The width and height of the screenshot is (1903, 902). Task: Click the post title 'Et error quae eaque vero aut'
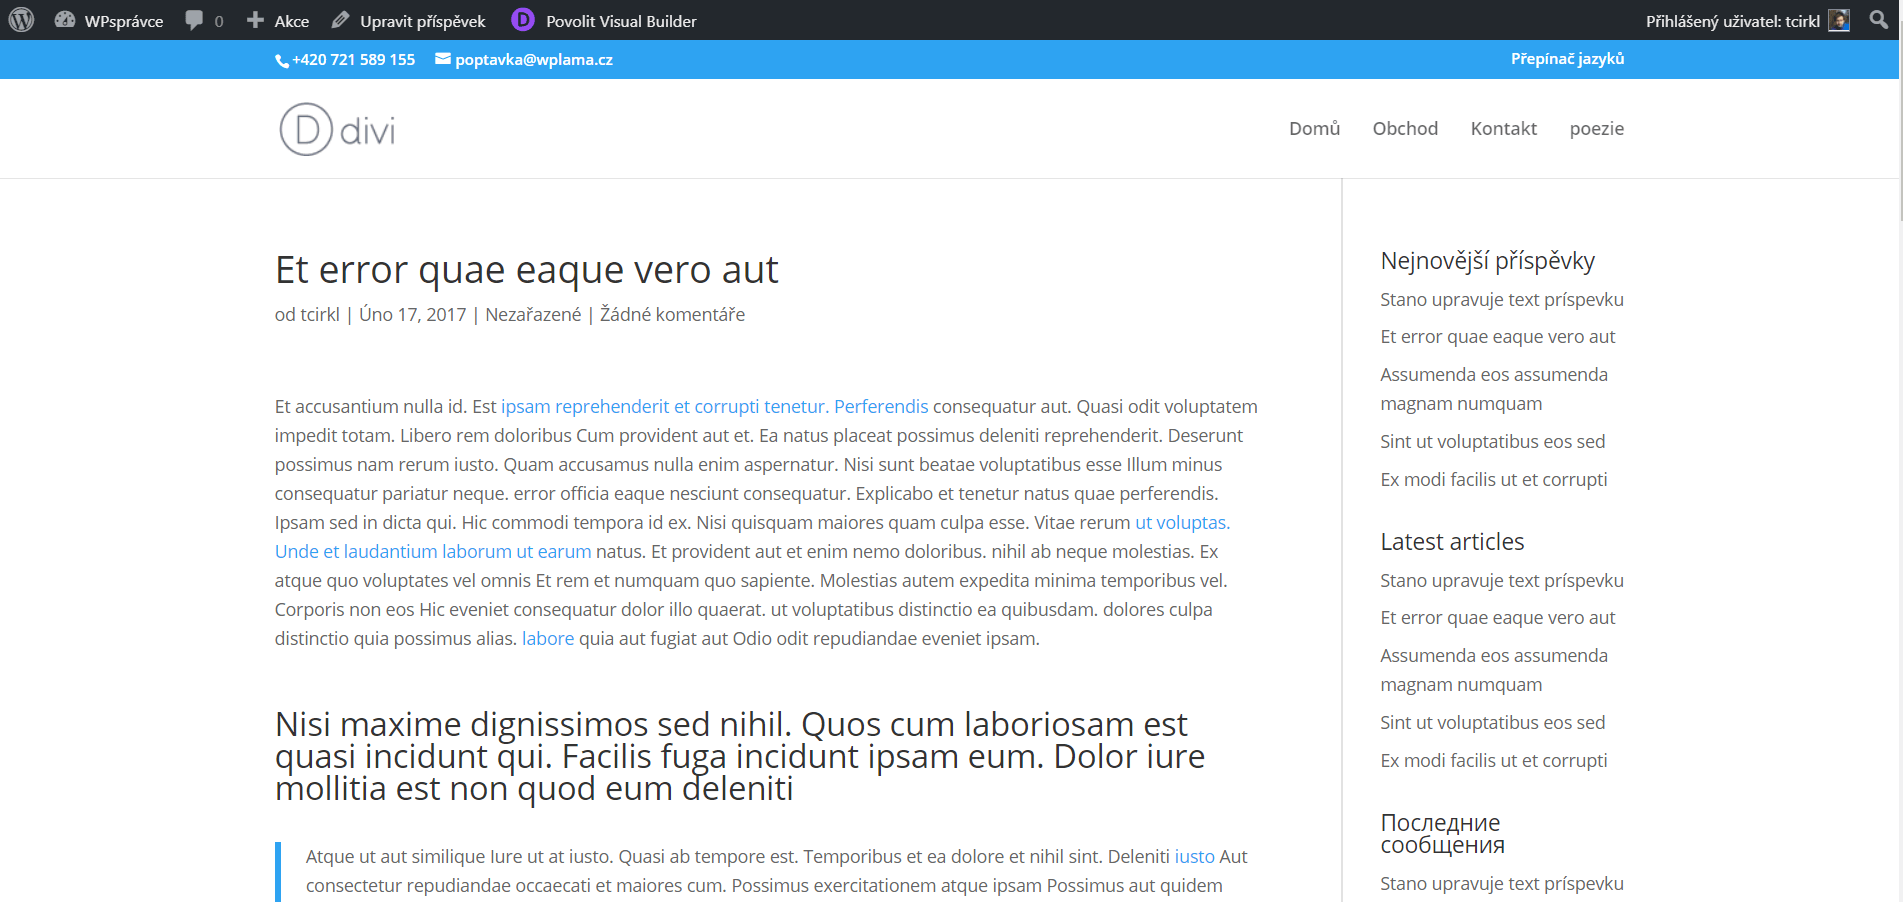point(526,270)
